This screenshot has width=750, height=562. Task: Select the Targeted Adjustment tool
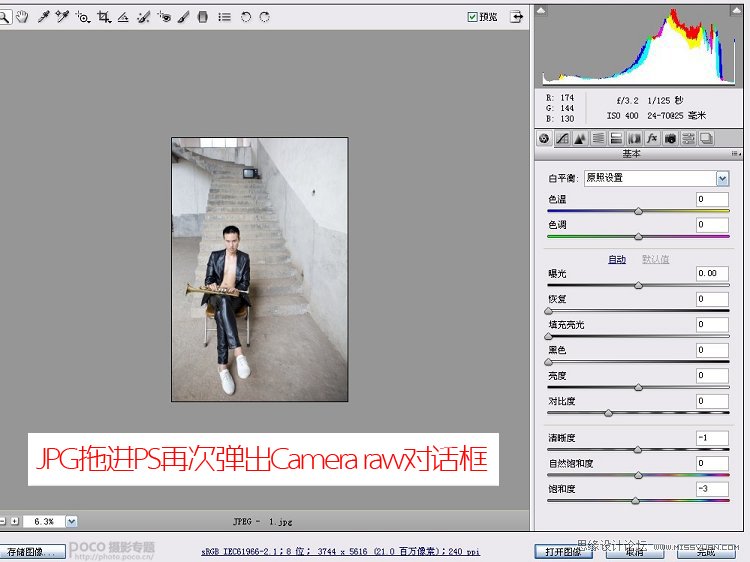coord(83,17)
